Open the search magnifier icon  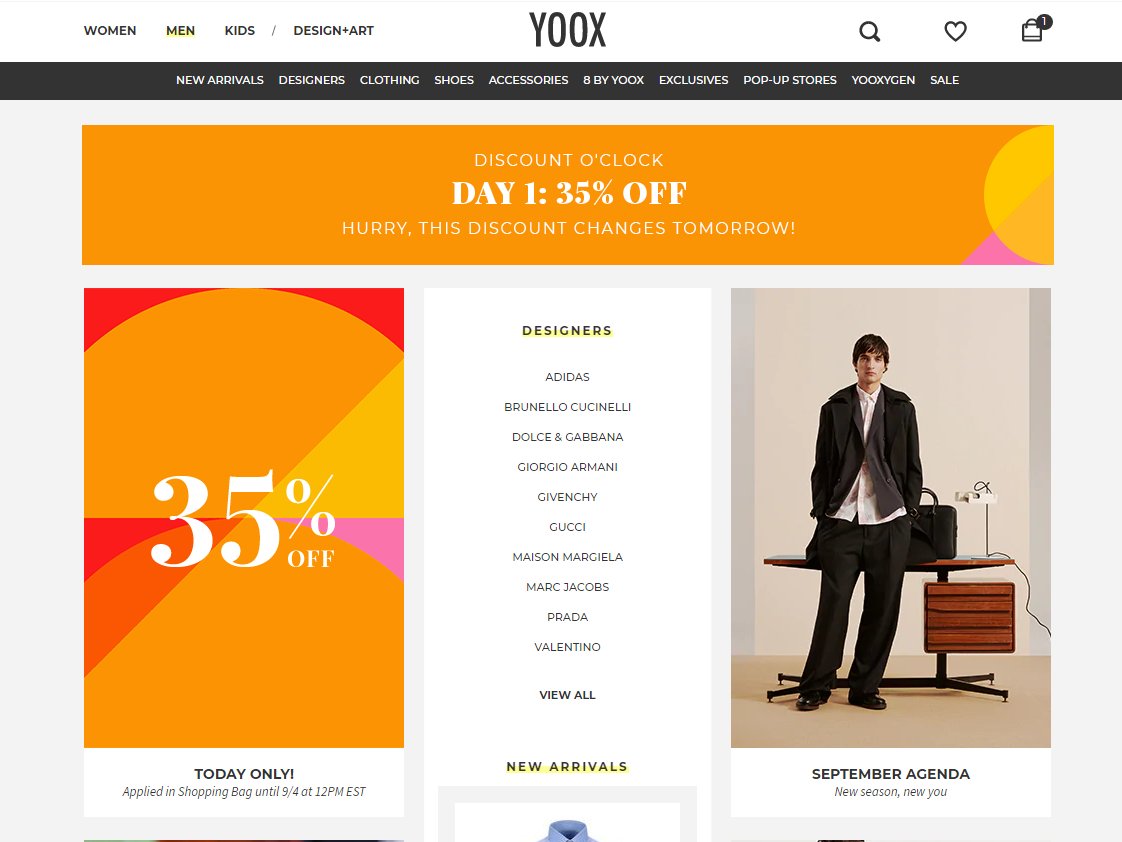coord(869,31)
